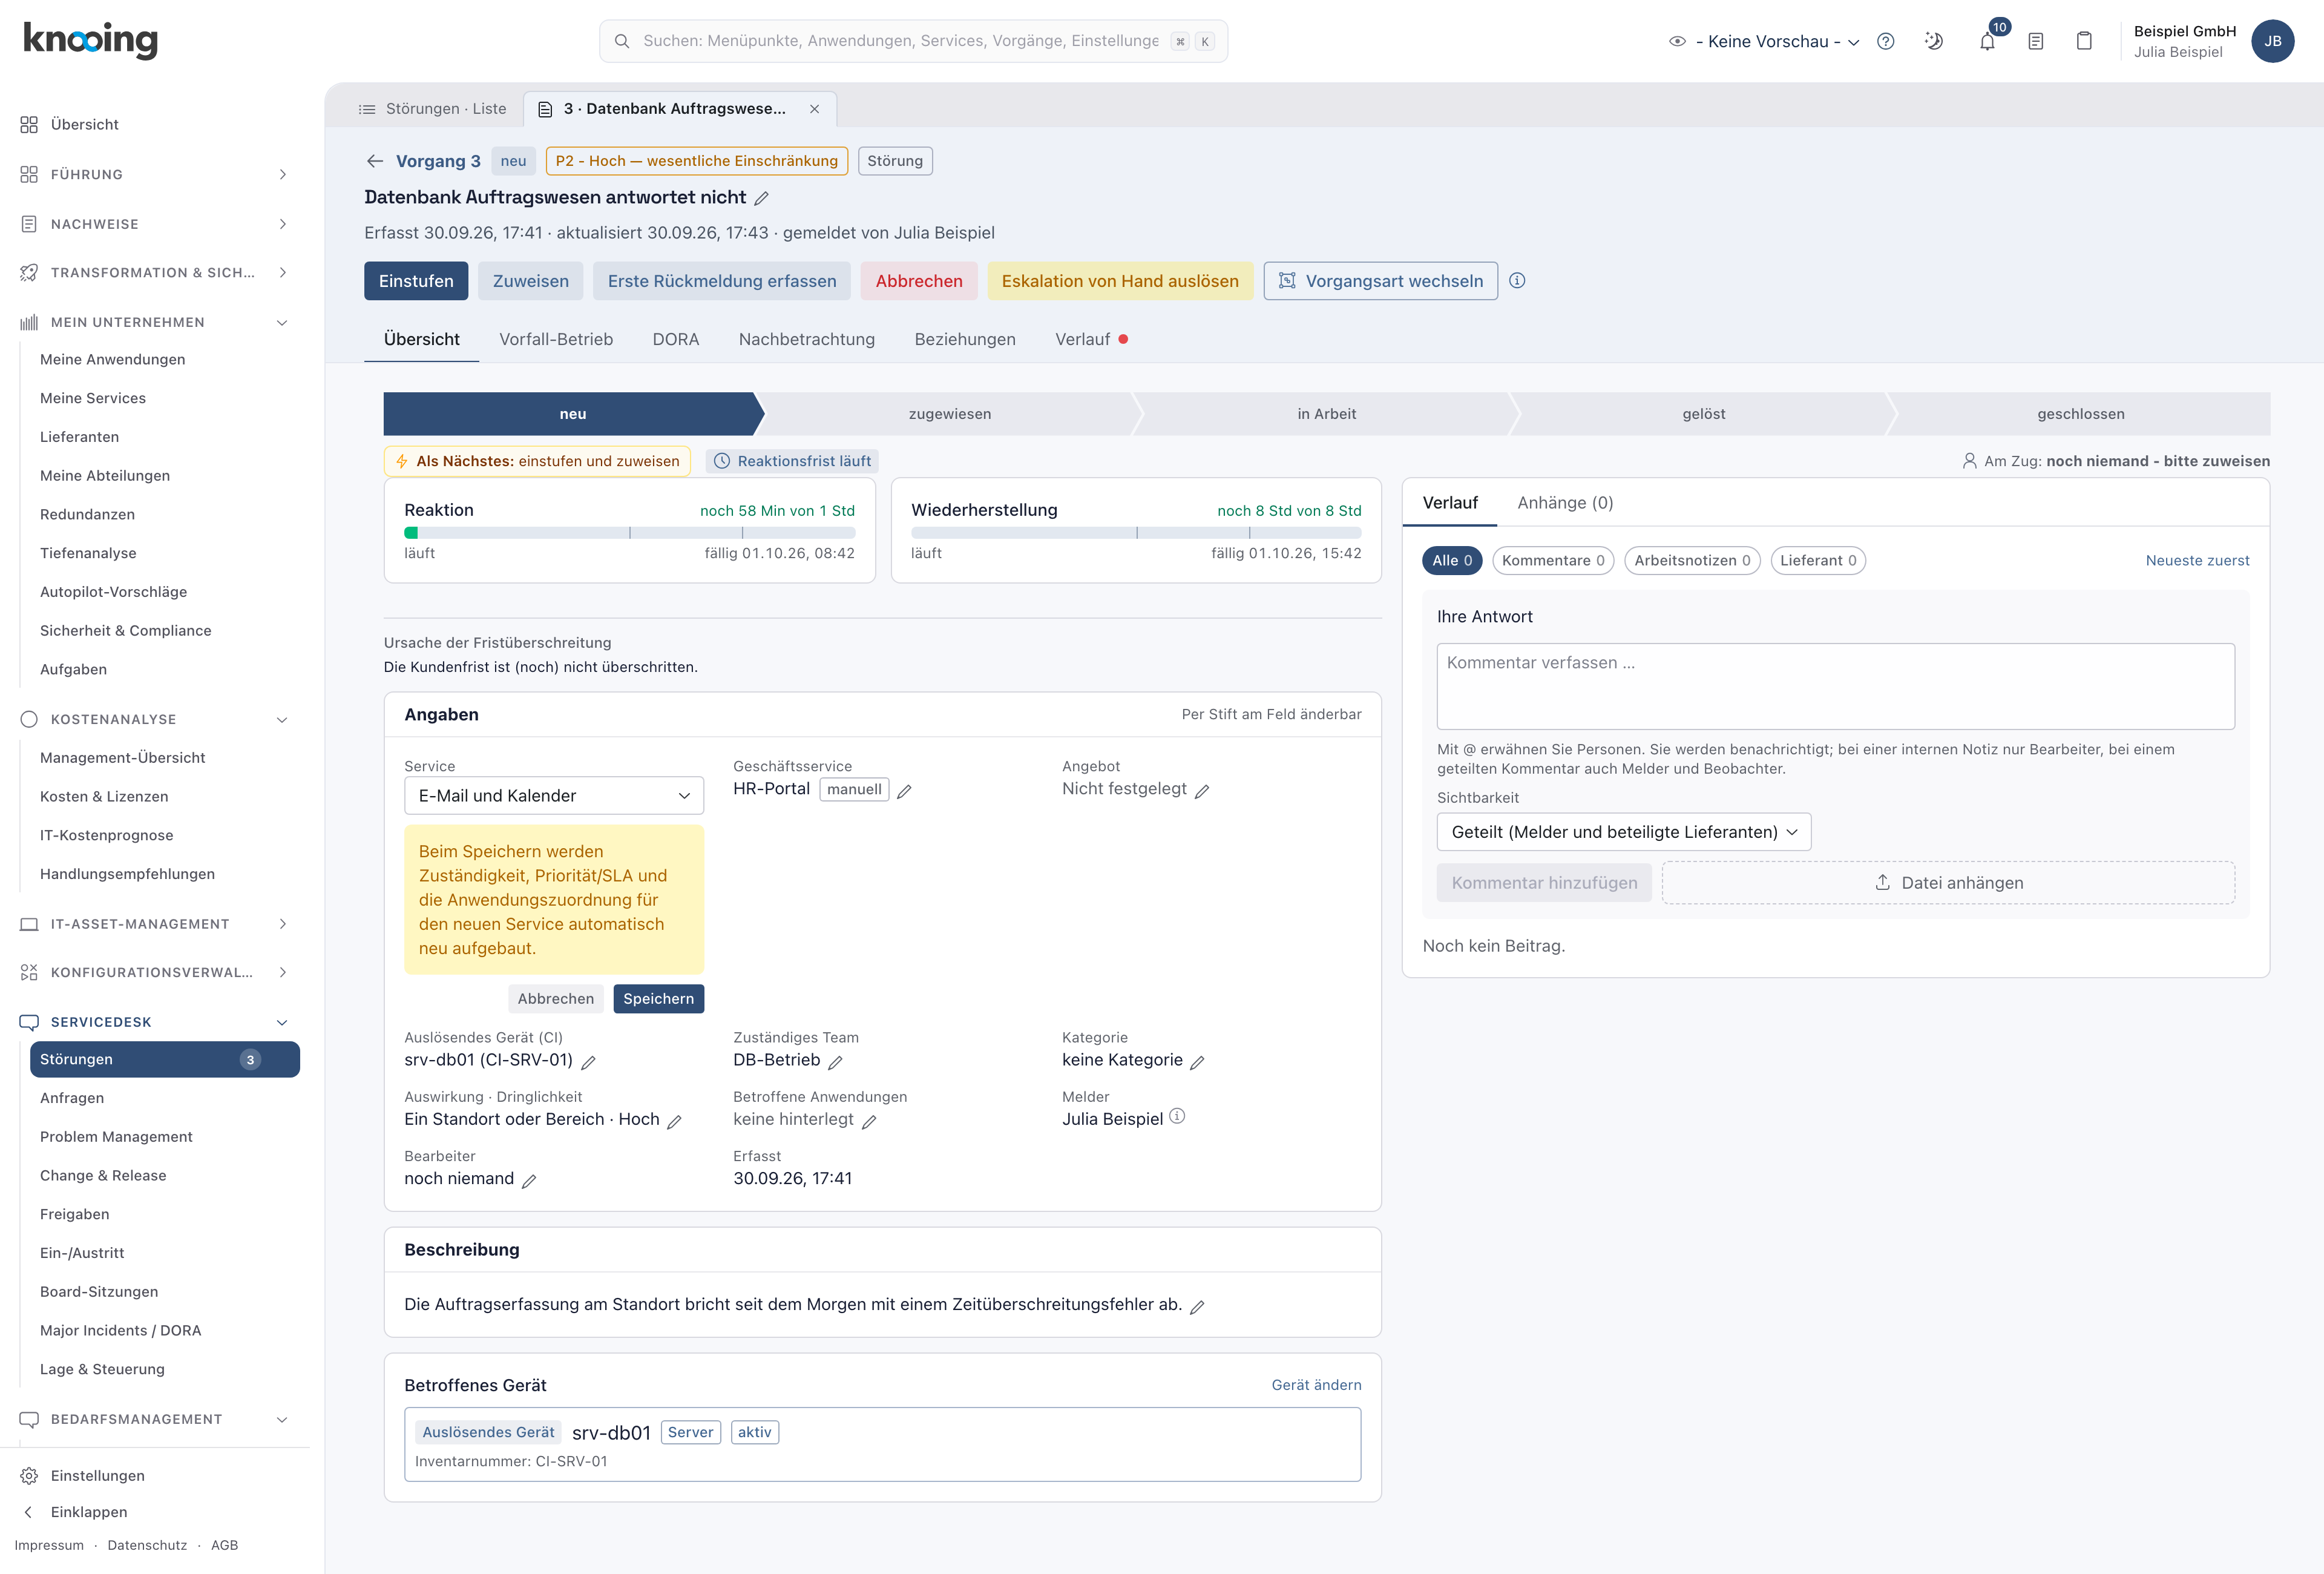This screenshot has width=2324, height=1574.
Task: Open the Keine Vorschau dropdown
Action: click(x=1765, y=41)
